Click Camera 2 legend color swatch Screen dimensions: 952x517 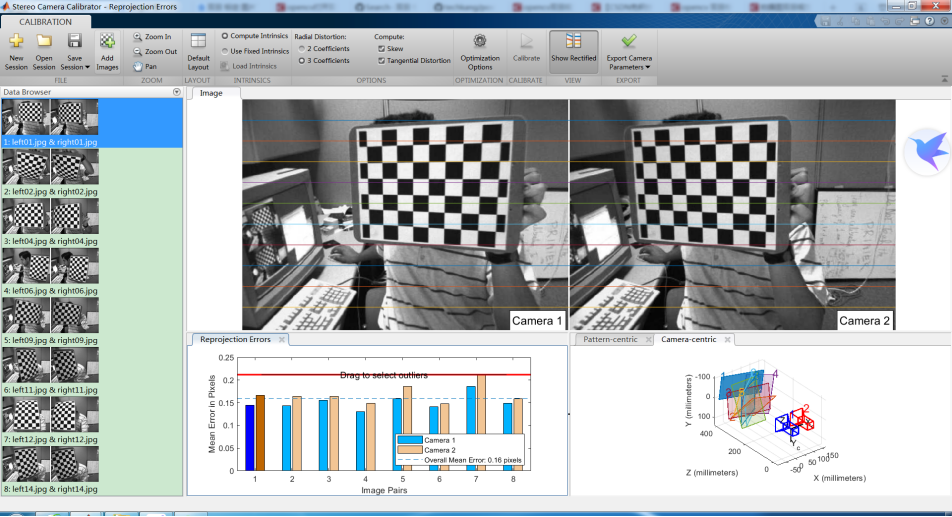tap(410, 450)
